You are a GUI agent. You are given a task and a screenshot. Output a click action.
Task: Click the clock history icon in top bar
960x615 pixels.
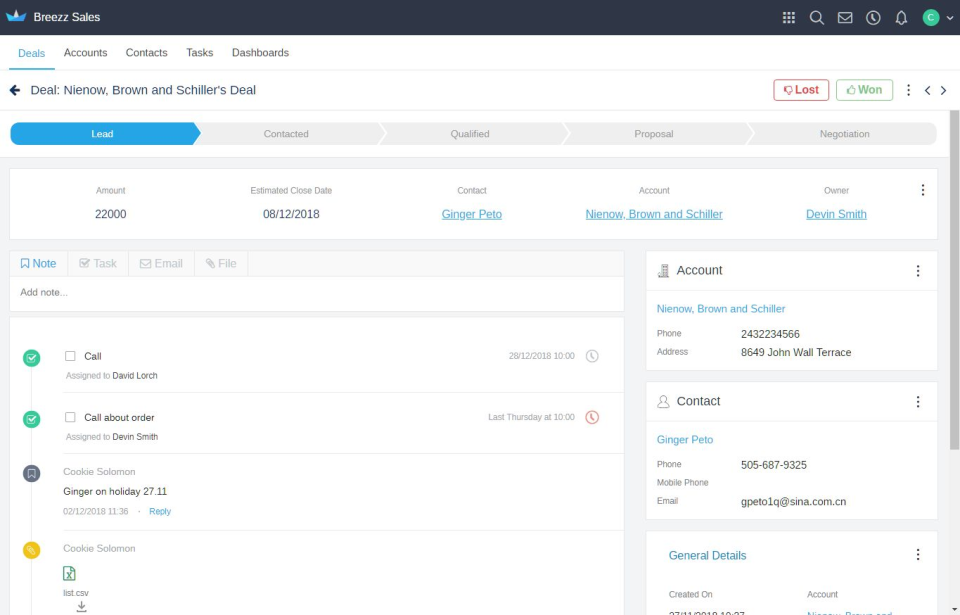click(873, 17)
